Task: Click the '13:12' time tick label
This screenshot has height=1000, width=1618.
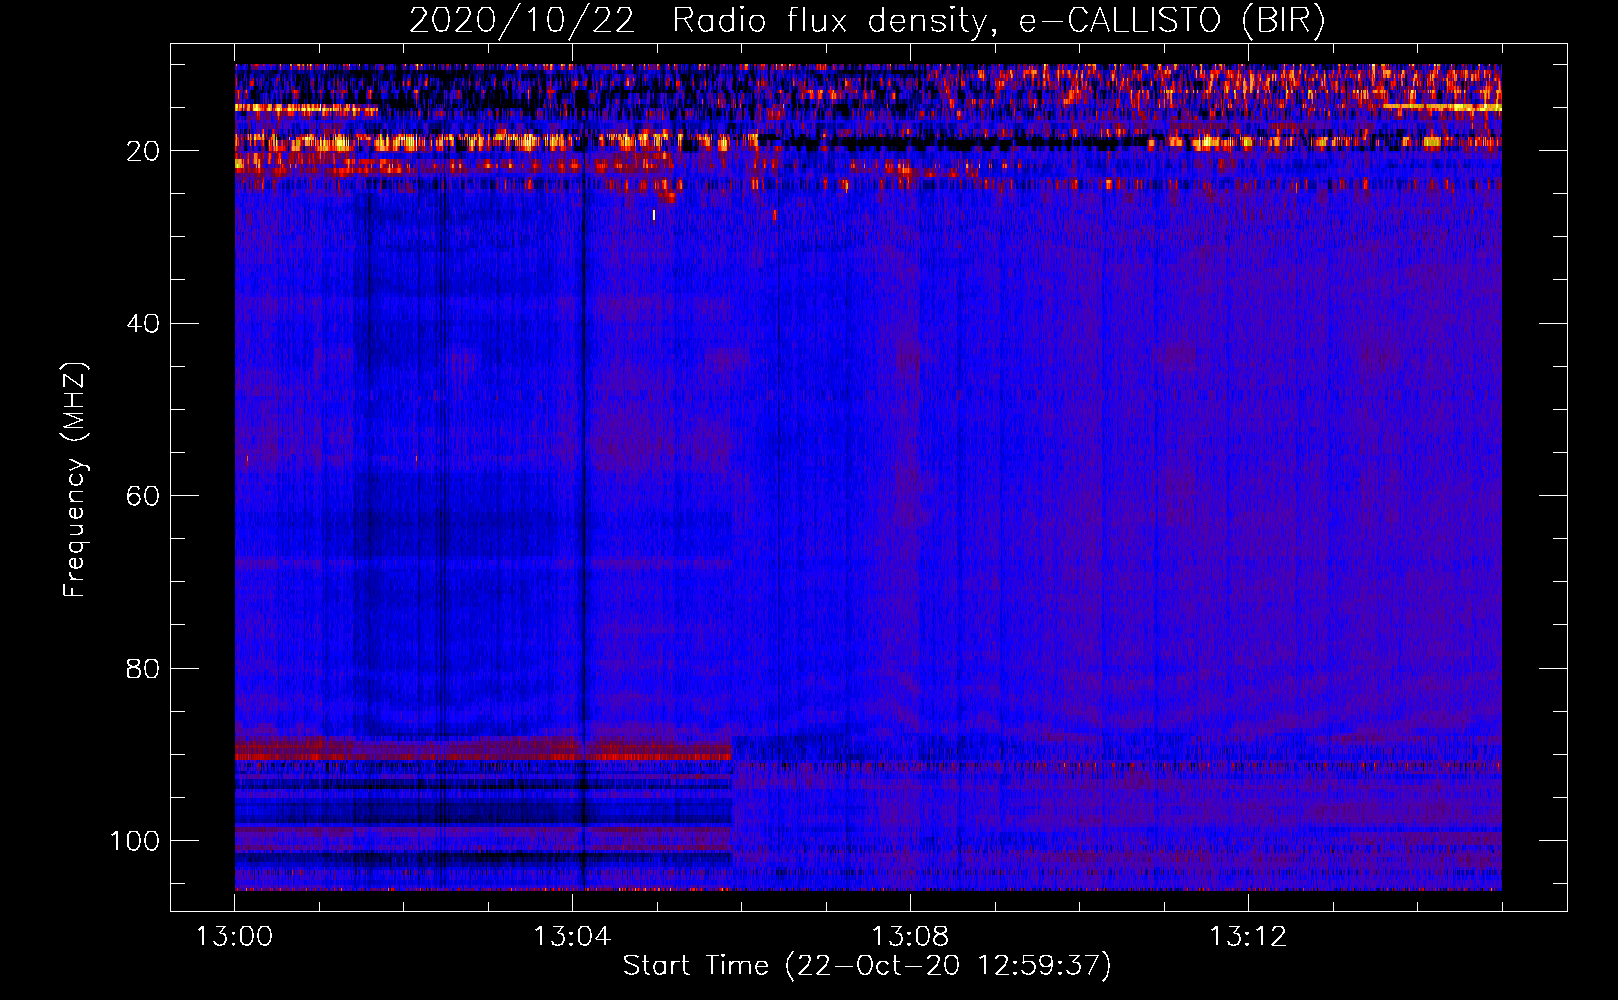Action: [x=1248, y=937]
